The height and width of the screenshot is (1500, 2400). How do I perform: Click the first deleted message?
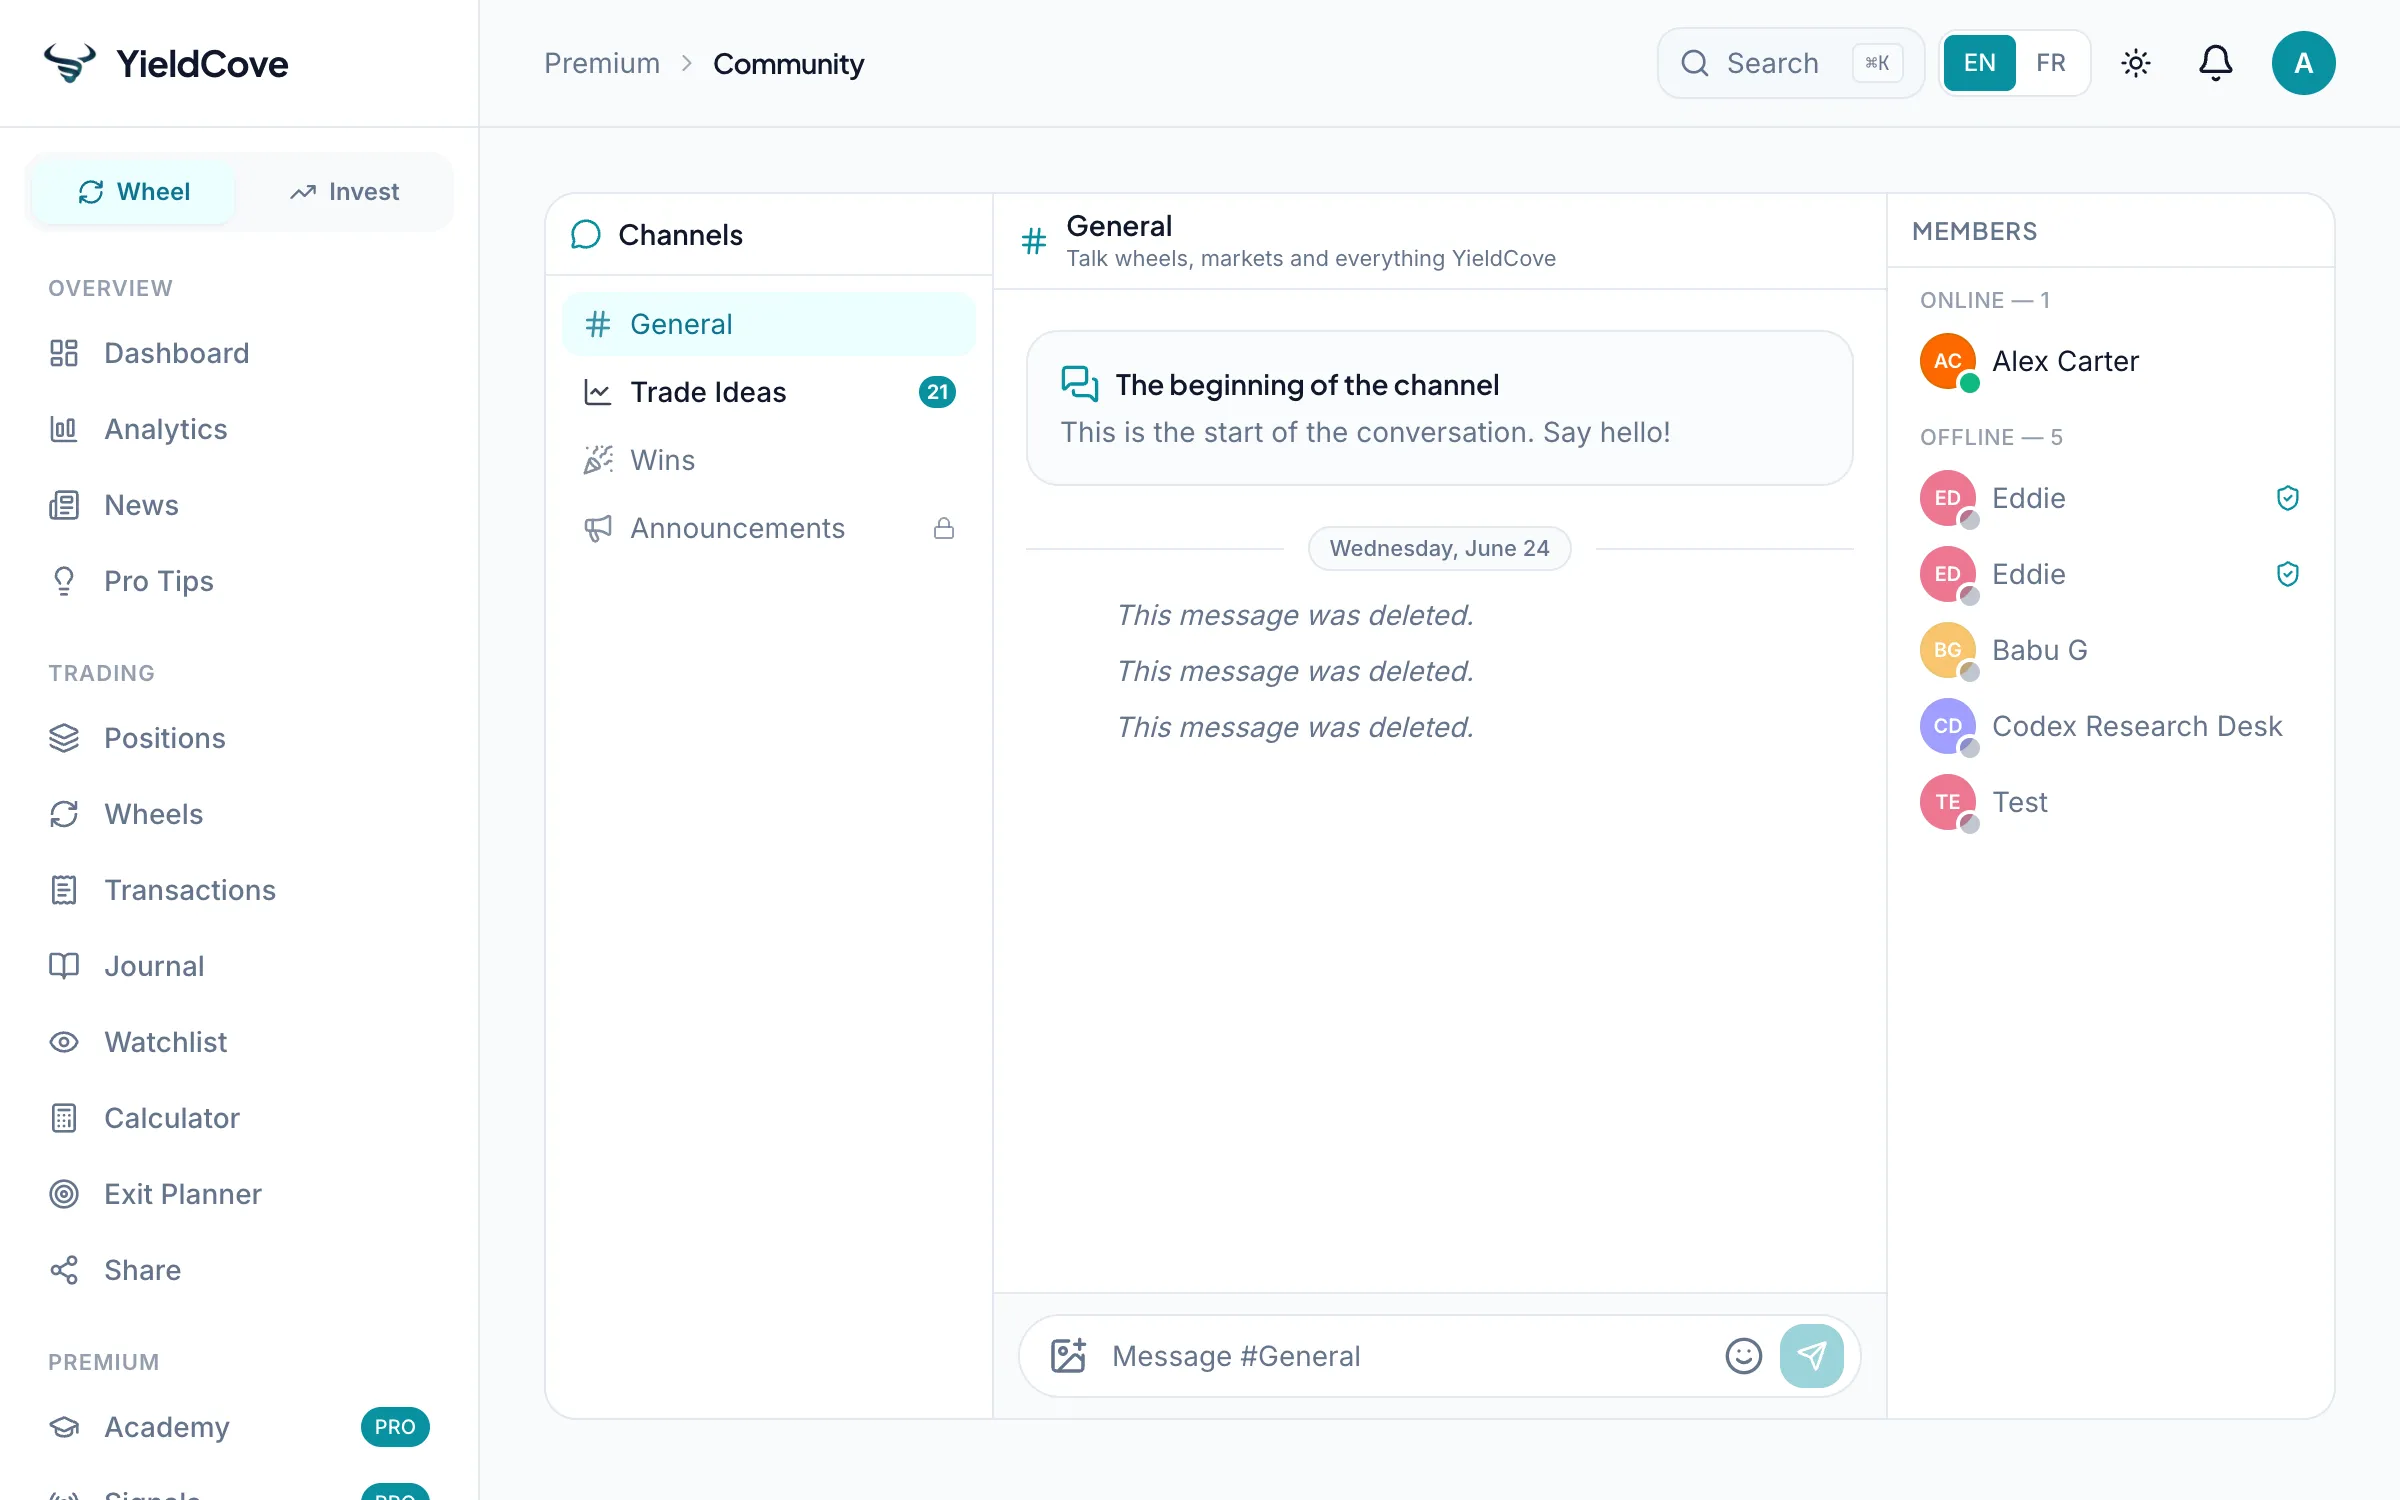click(x=1295, y=615)
